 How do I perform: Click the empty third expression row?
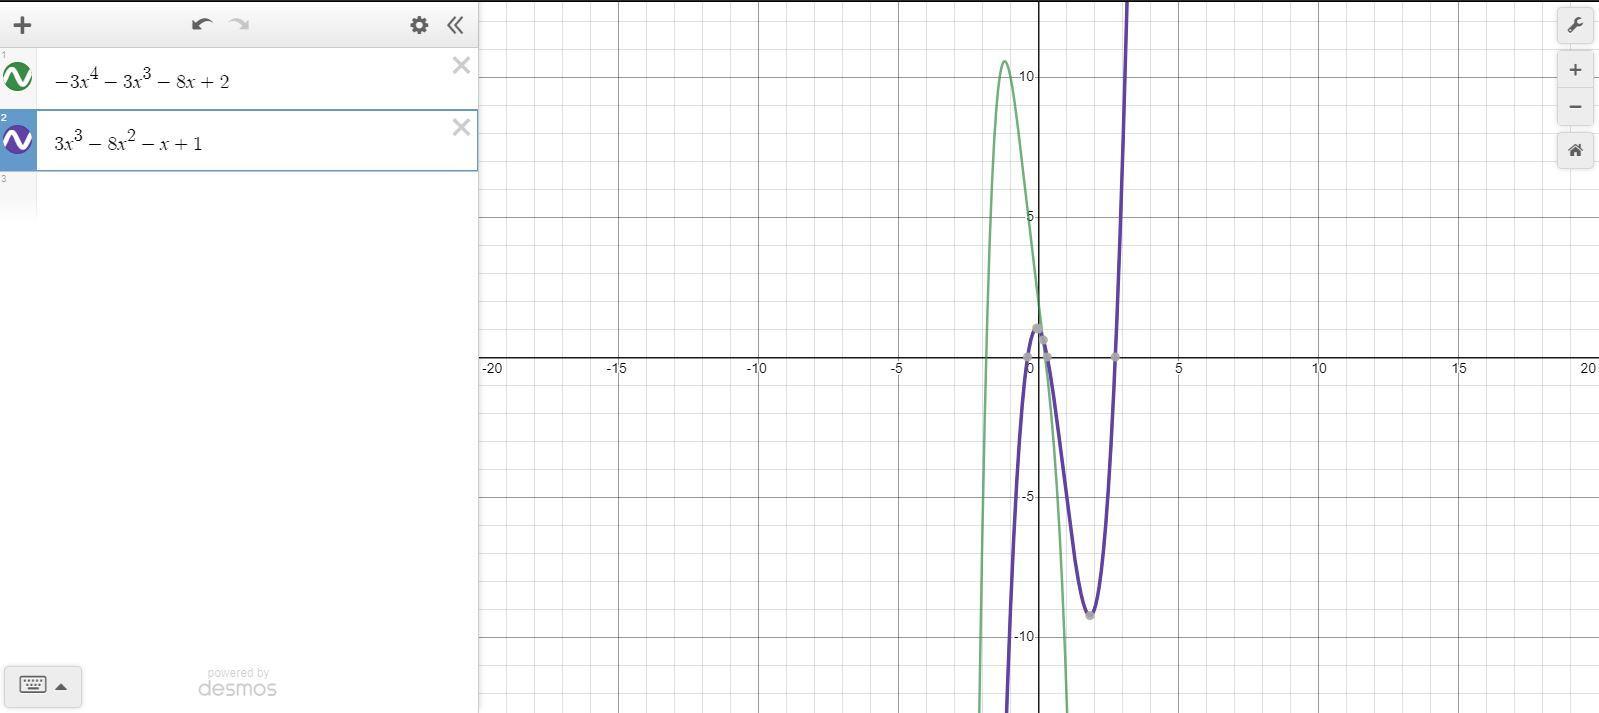pyautogui.click(x=256, y=195)
